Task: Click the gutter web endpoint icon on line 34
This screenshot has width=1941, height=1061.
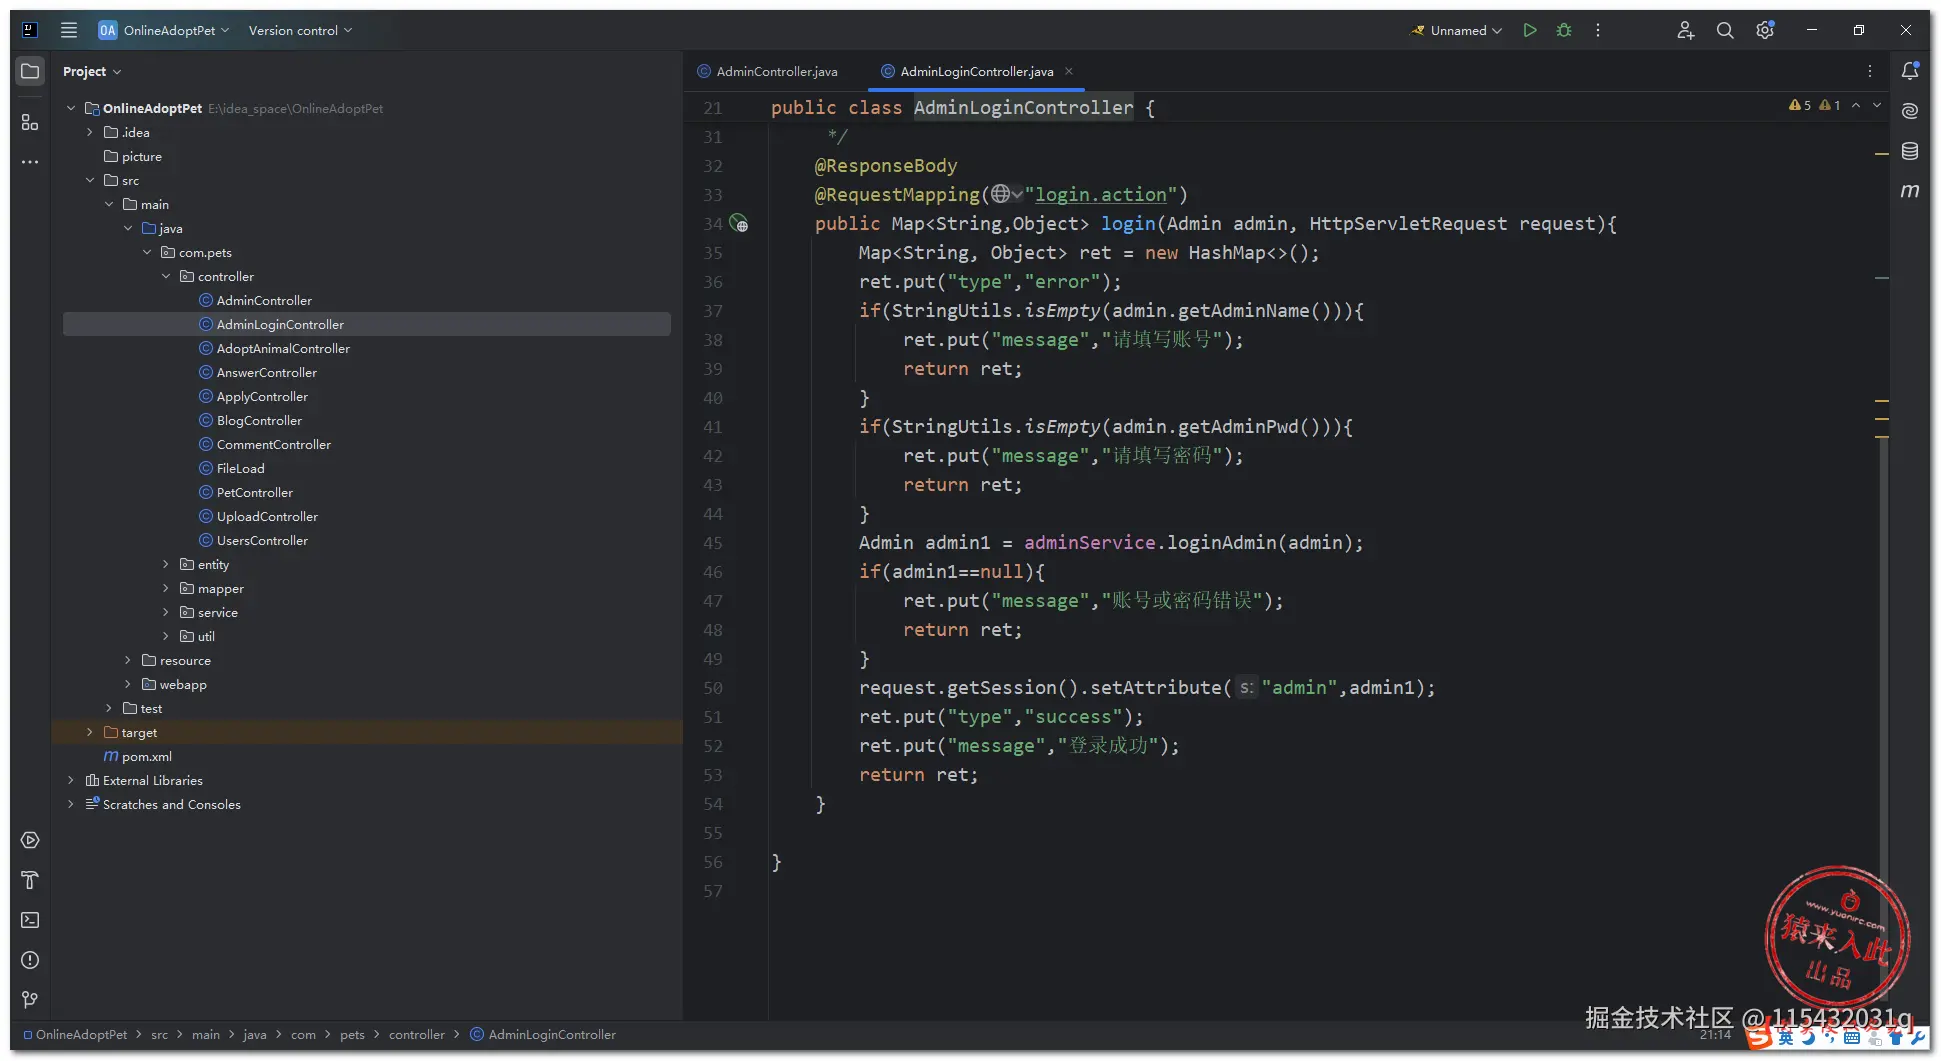Action: [x=739, y=223]
